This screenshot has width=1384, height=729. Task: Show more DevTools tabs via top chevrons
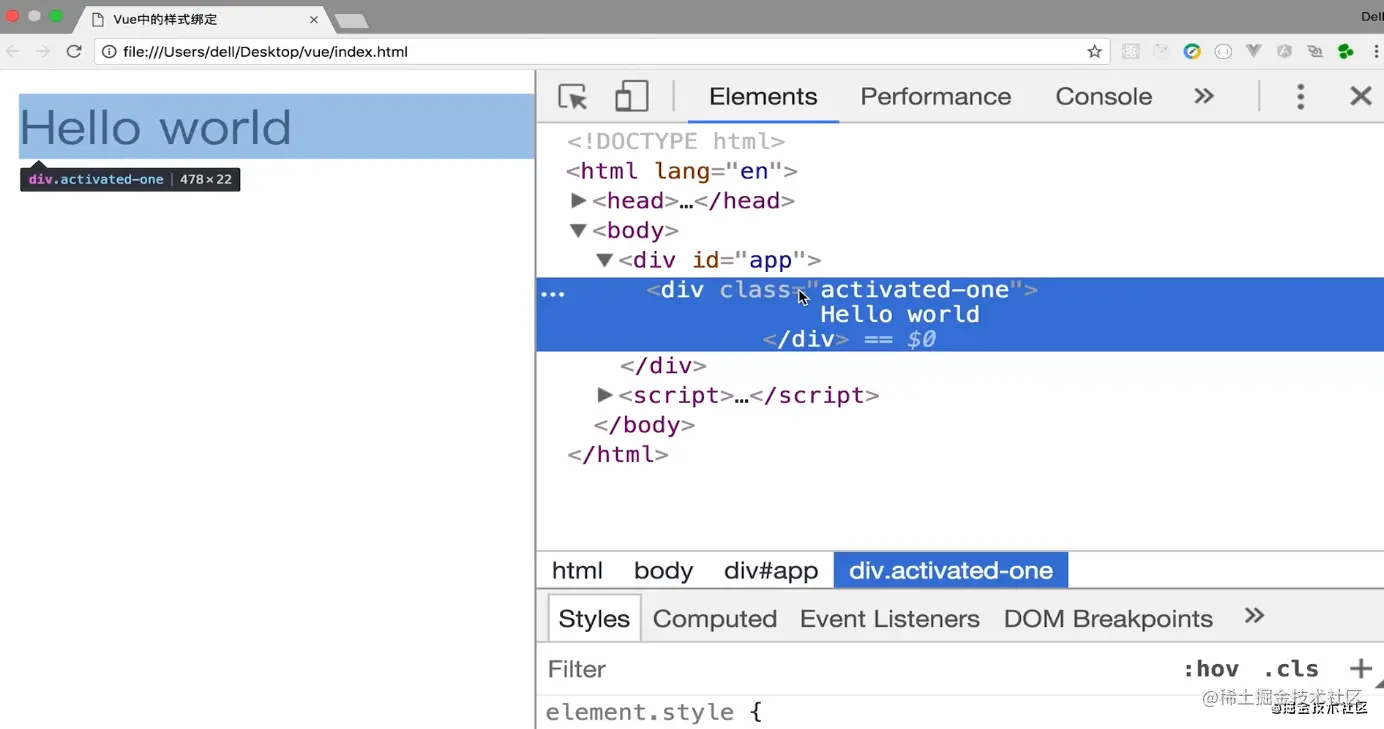(x=1204, y=96)
